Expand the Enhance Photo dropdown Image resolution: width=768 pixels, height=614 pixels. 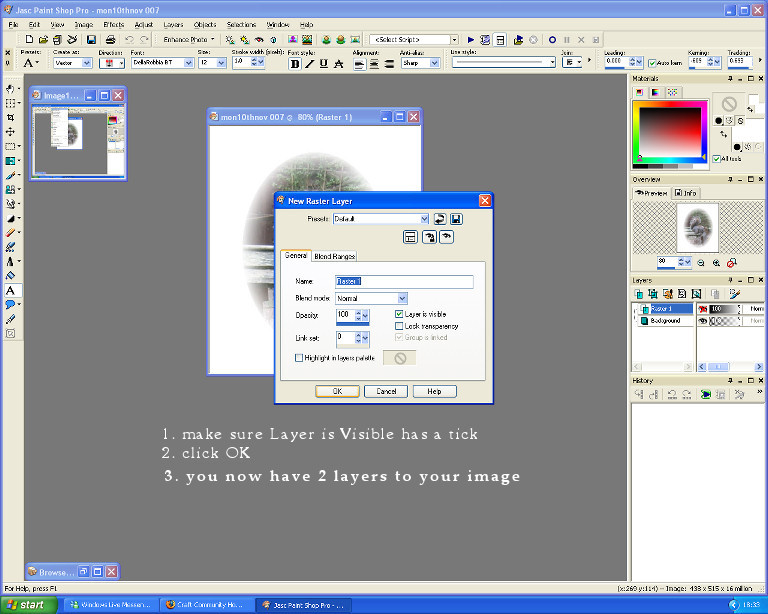213,40
